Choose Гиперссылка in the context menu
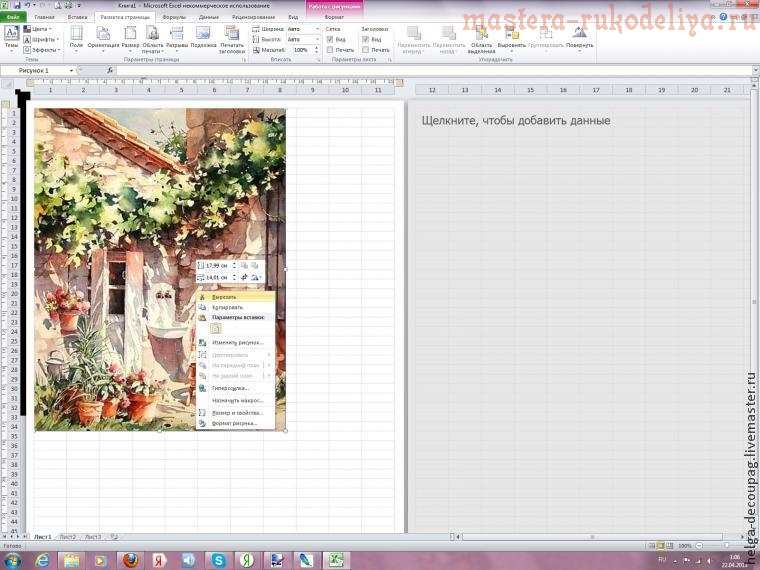Viewport: 760px width, 570px height. point(236,388)
